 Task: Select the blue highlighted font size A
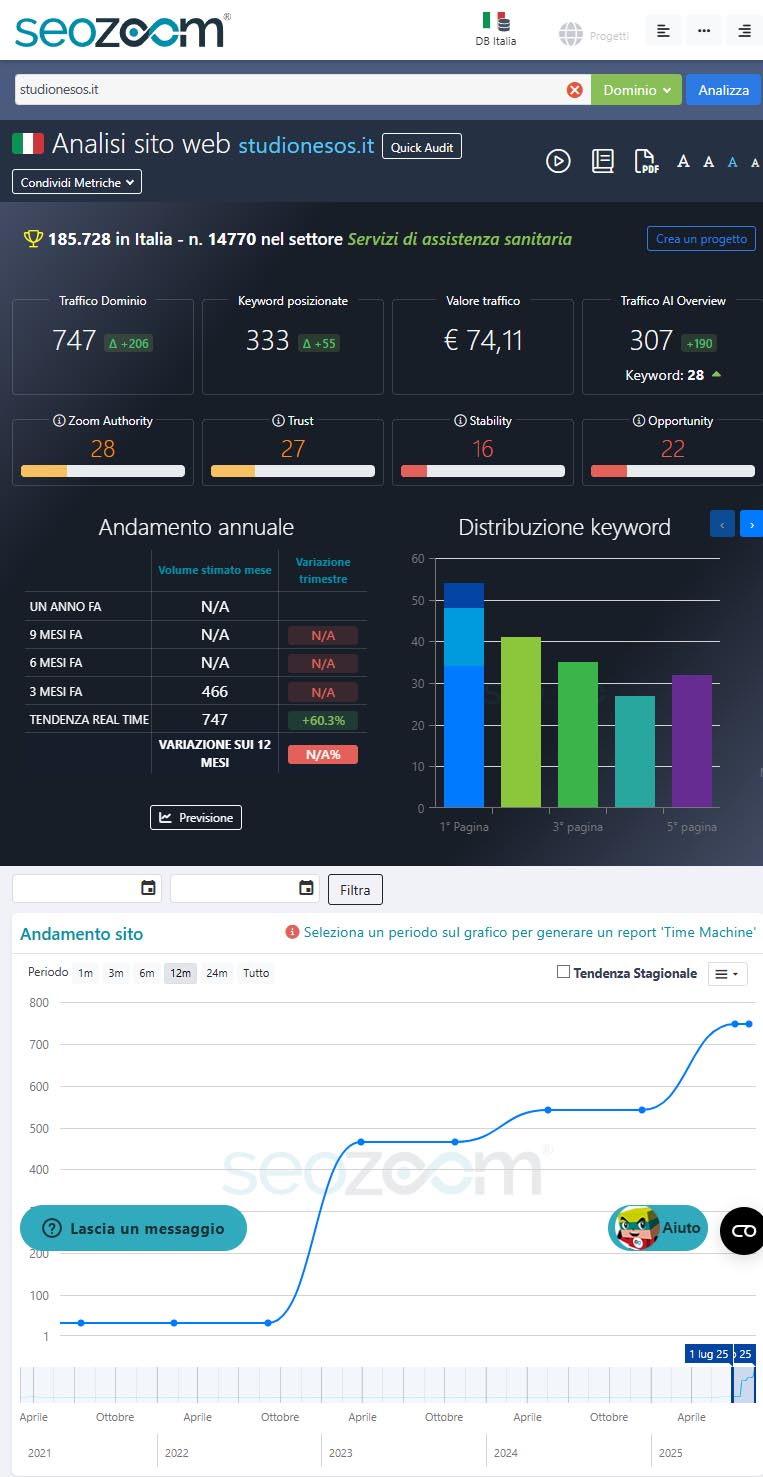[x=733, y=162]
